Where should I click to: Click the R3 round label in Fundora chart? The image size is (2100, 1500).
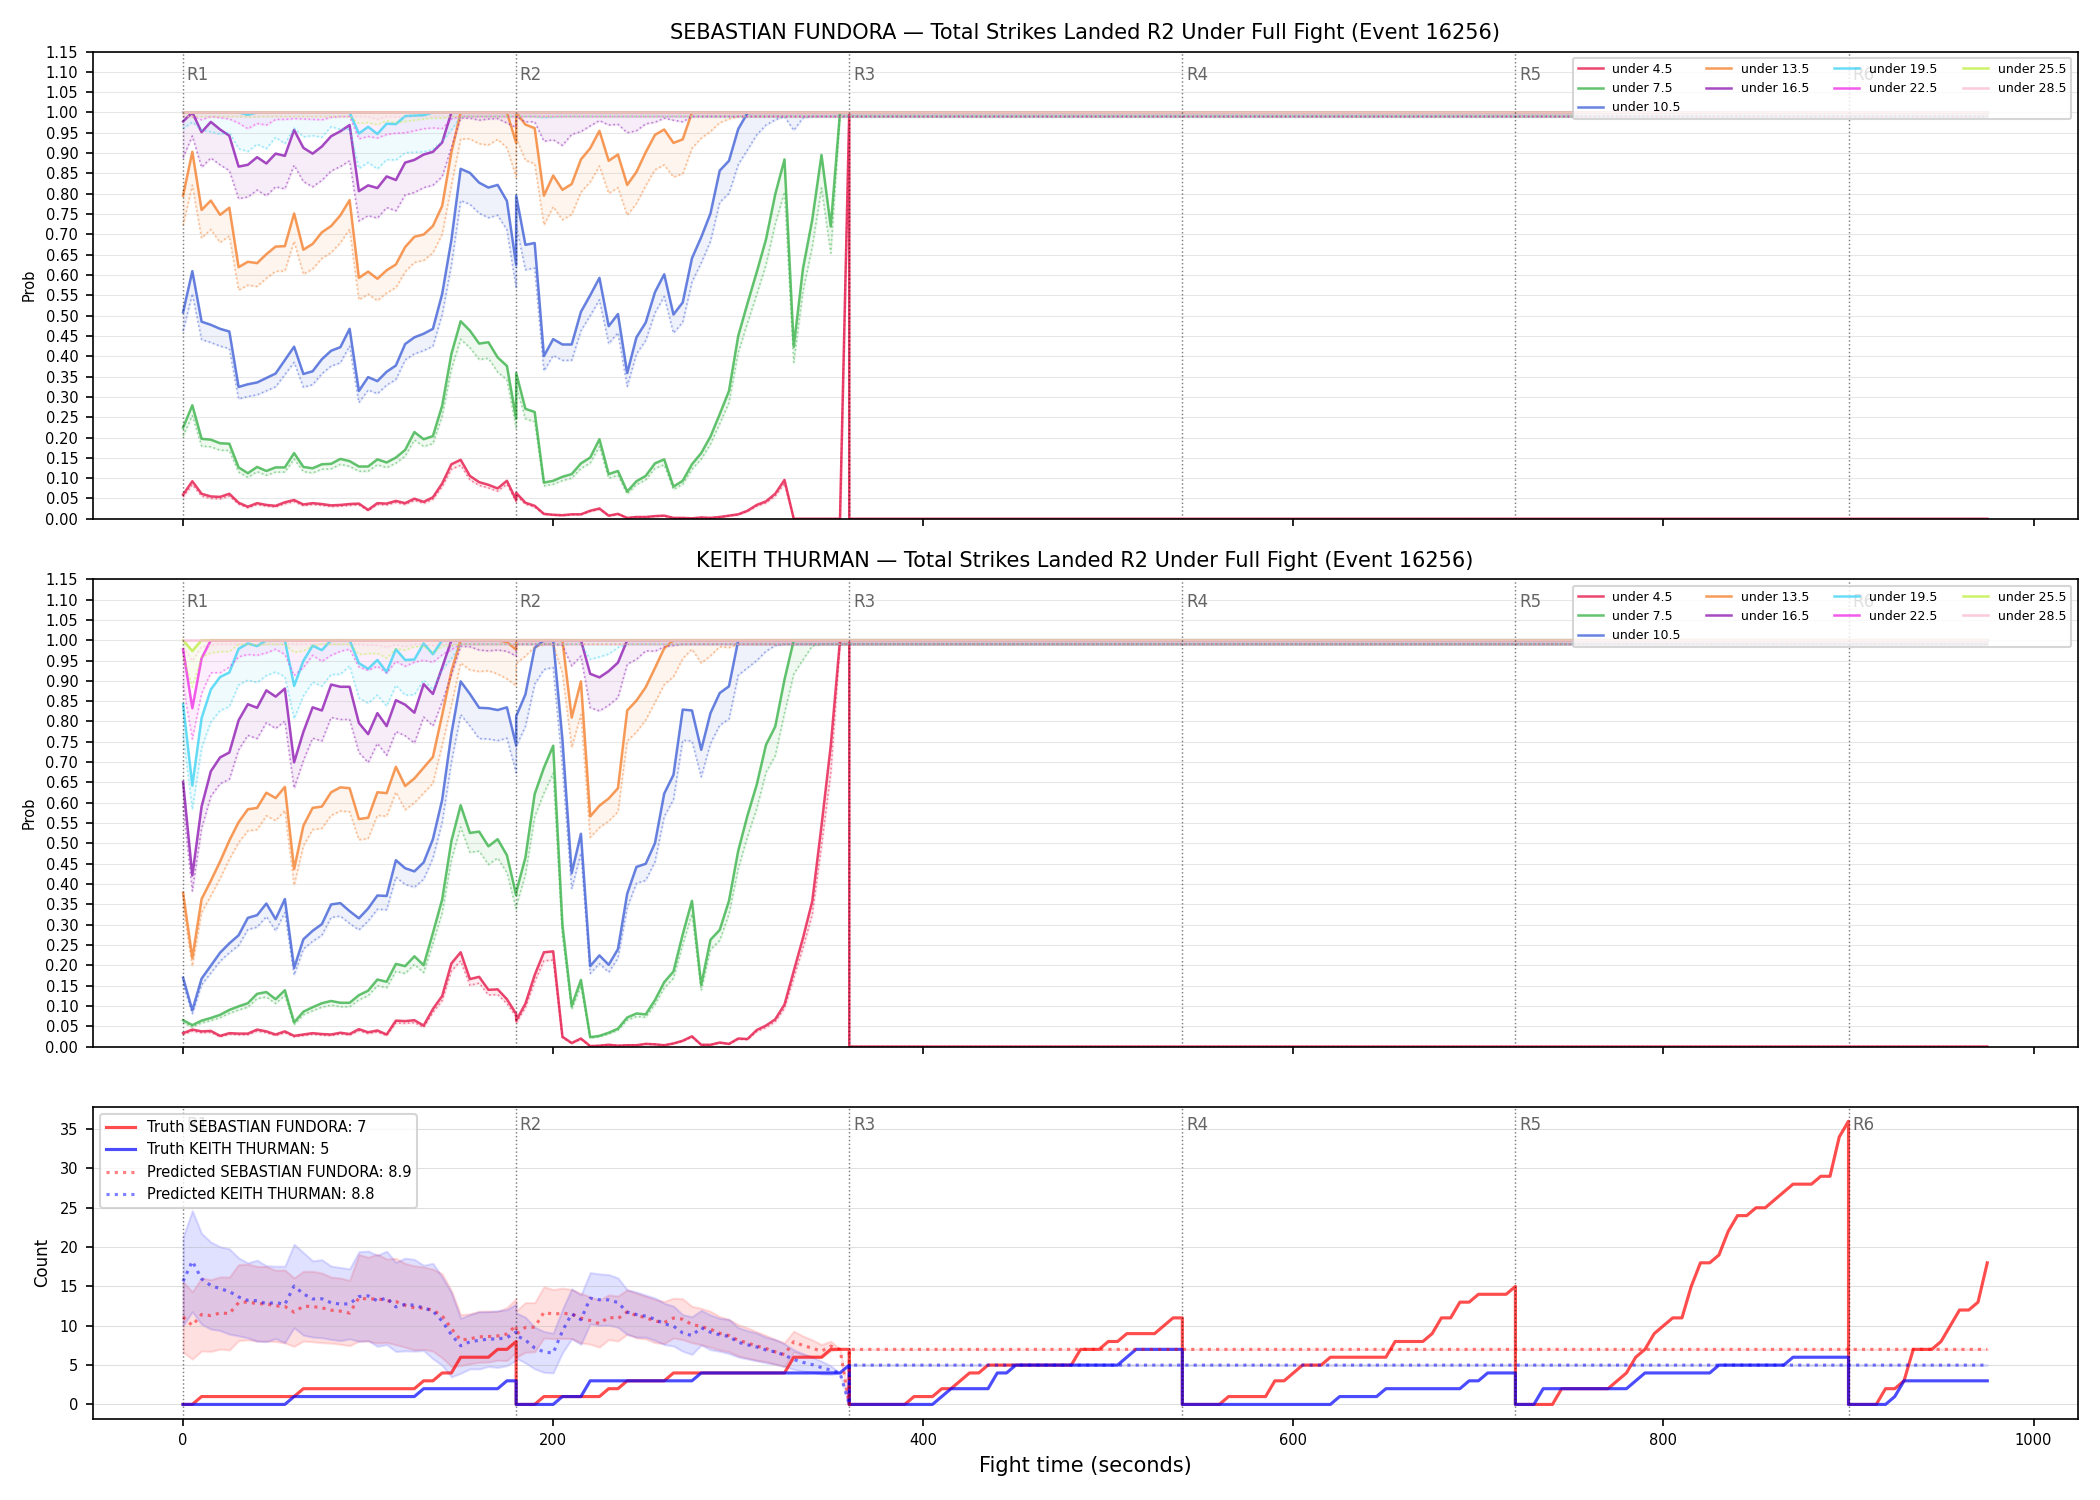864,74
